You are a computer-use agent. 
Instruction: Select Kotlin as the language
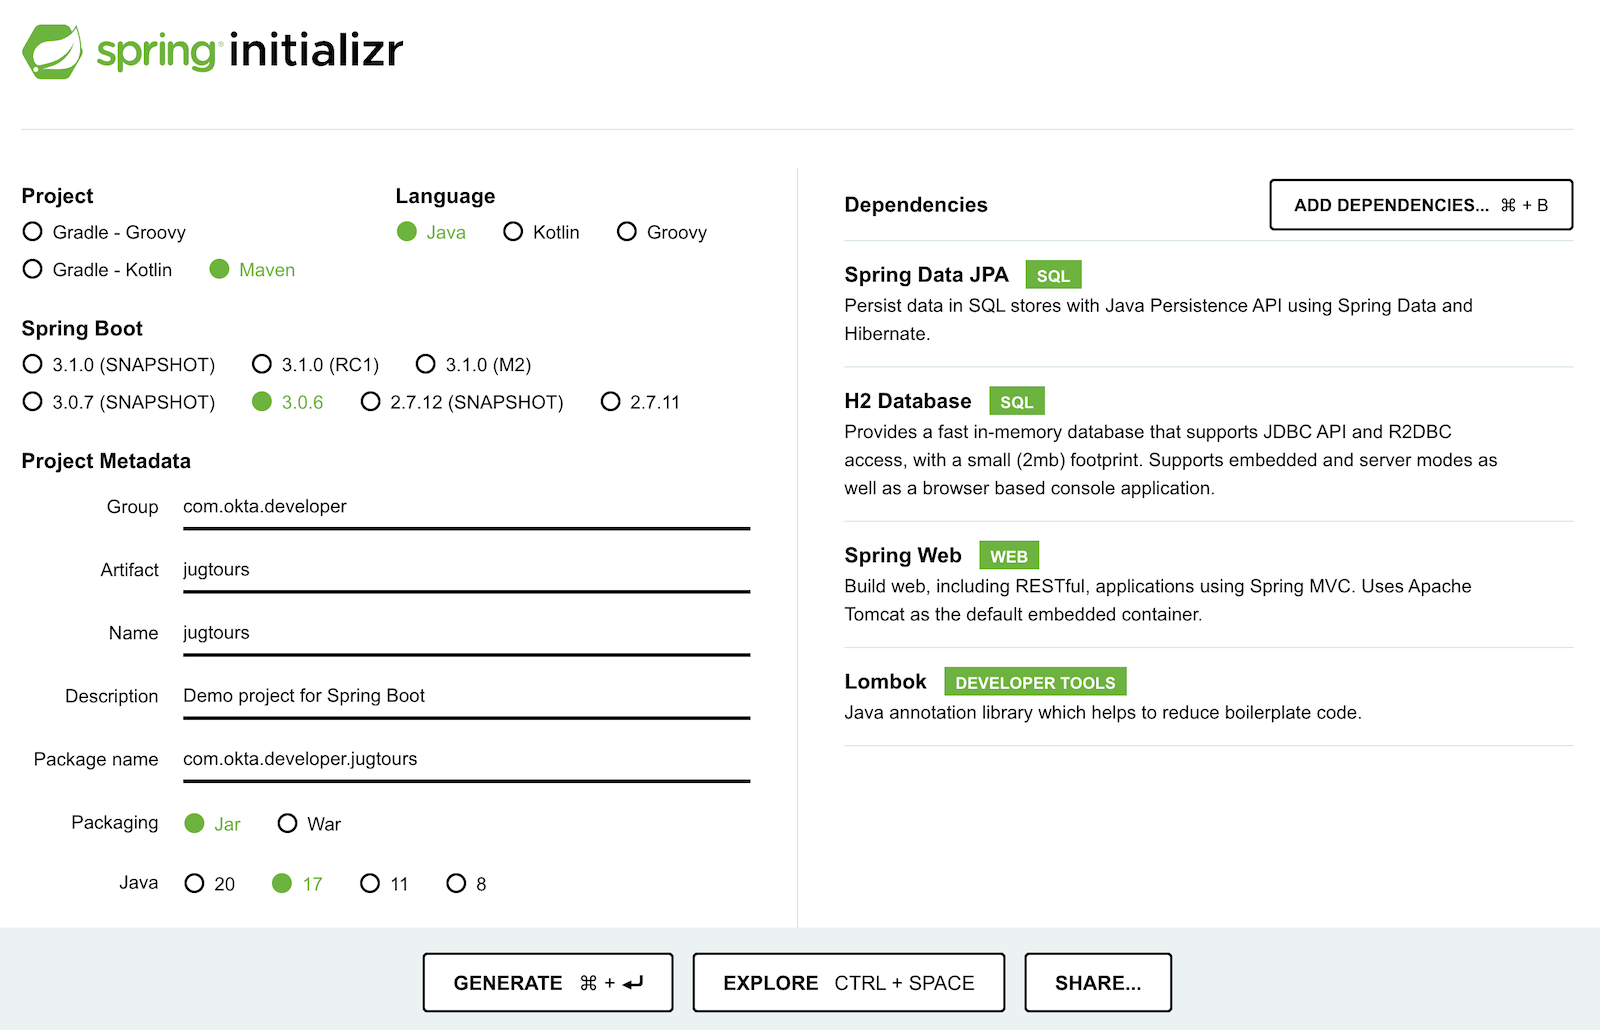pos(513,232)
